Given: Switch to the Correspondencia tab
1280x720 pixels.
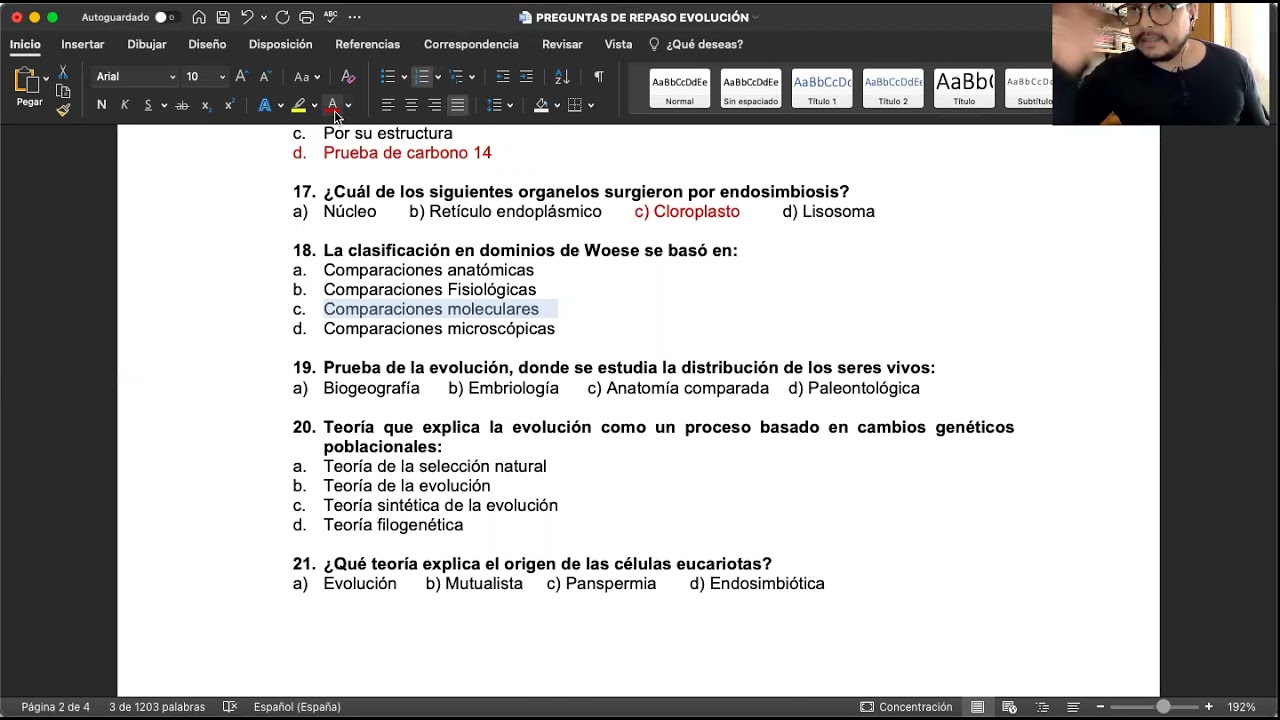Looking at the screenshot, I should (x=471, y=44).
